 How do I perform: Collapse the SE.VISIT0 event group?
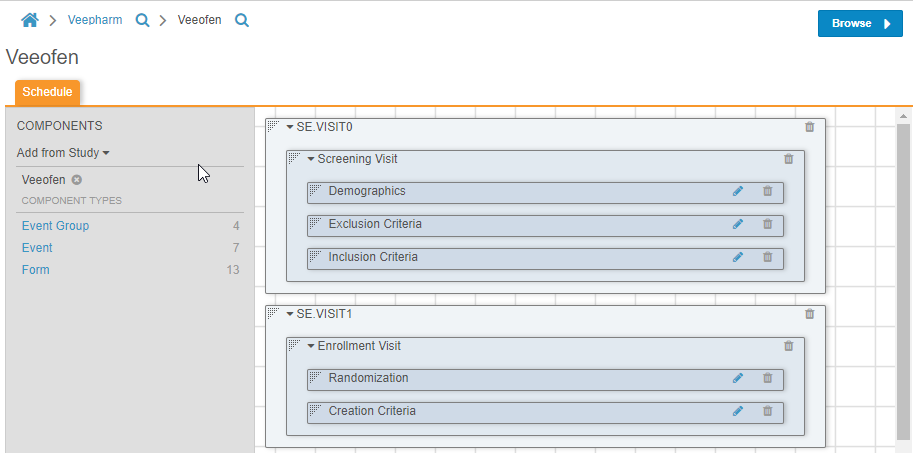tap(290, 127)
